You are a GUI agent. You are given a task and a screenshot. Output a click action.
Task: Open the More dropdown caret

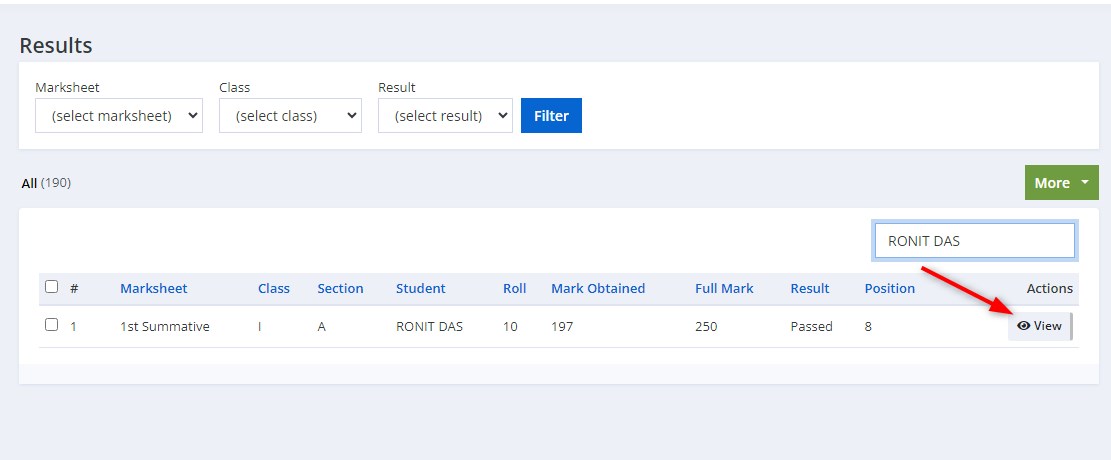[1085, 183]
